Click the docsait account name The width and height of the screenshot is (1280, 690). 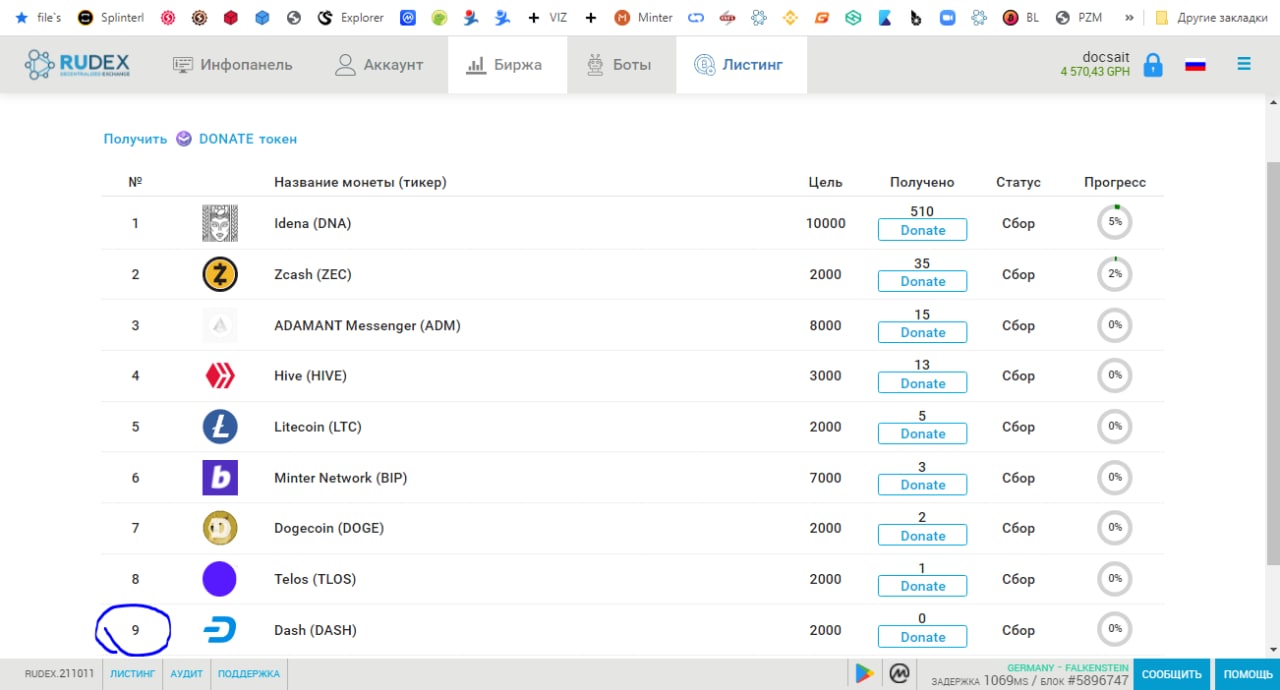[x=1106, y=57]
